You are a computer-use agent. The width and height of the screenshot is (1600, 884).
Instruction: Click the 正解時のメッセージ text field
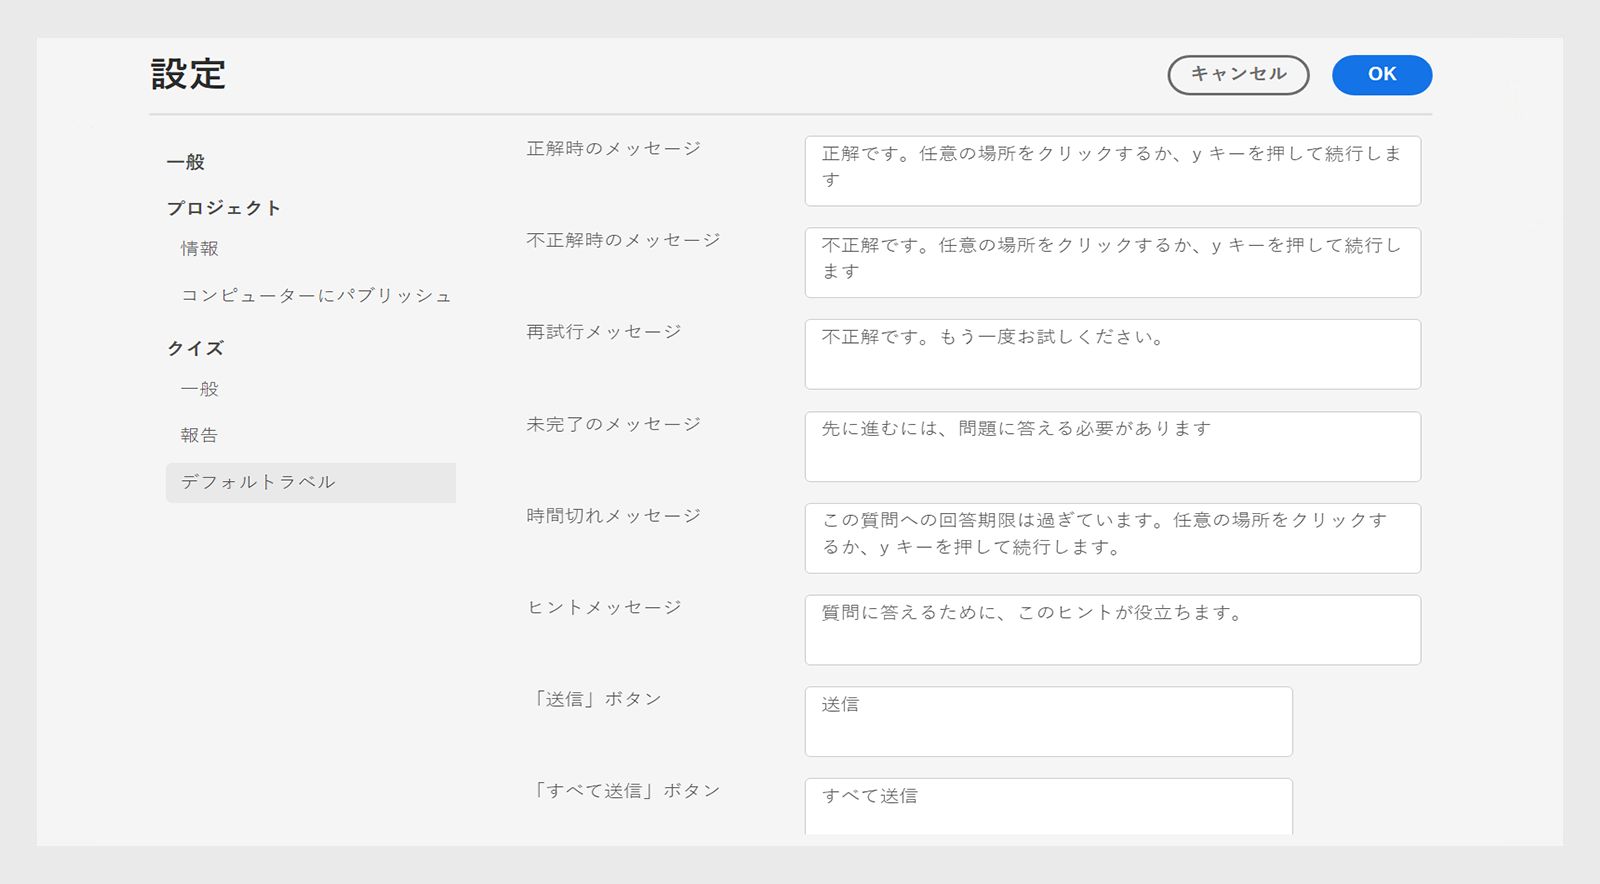(x=1112, y=171)
